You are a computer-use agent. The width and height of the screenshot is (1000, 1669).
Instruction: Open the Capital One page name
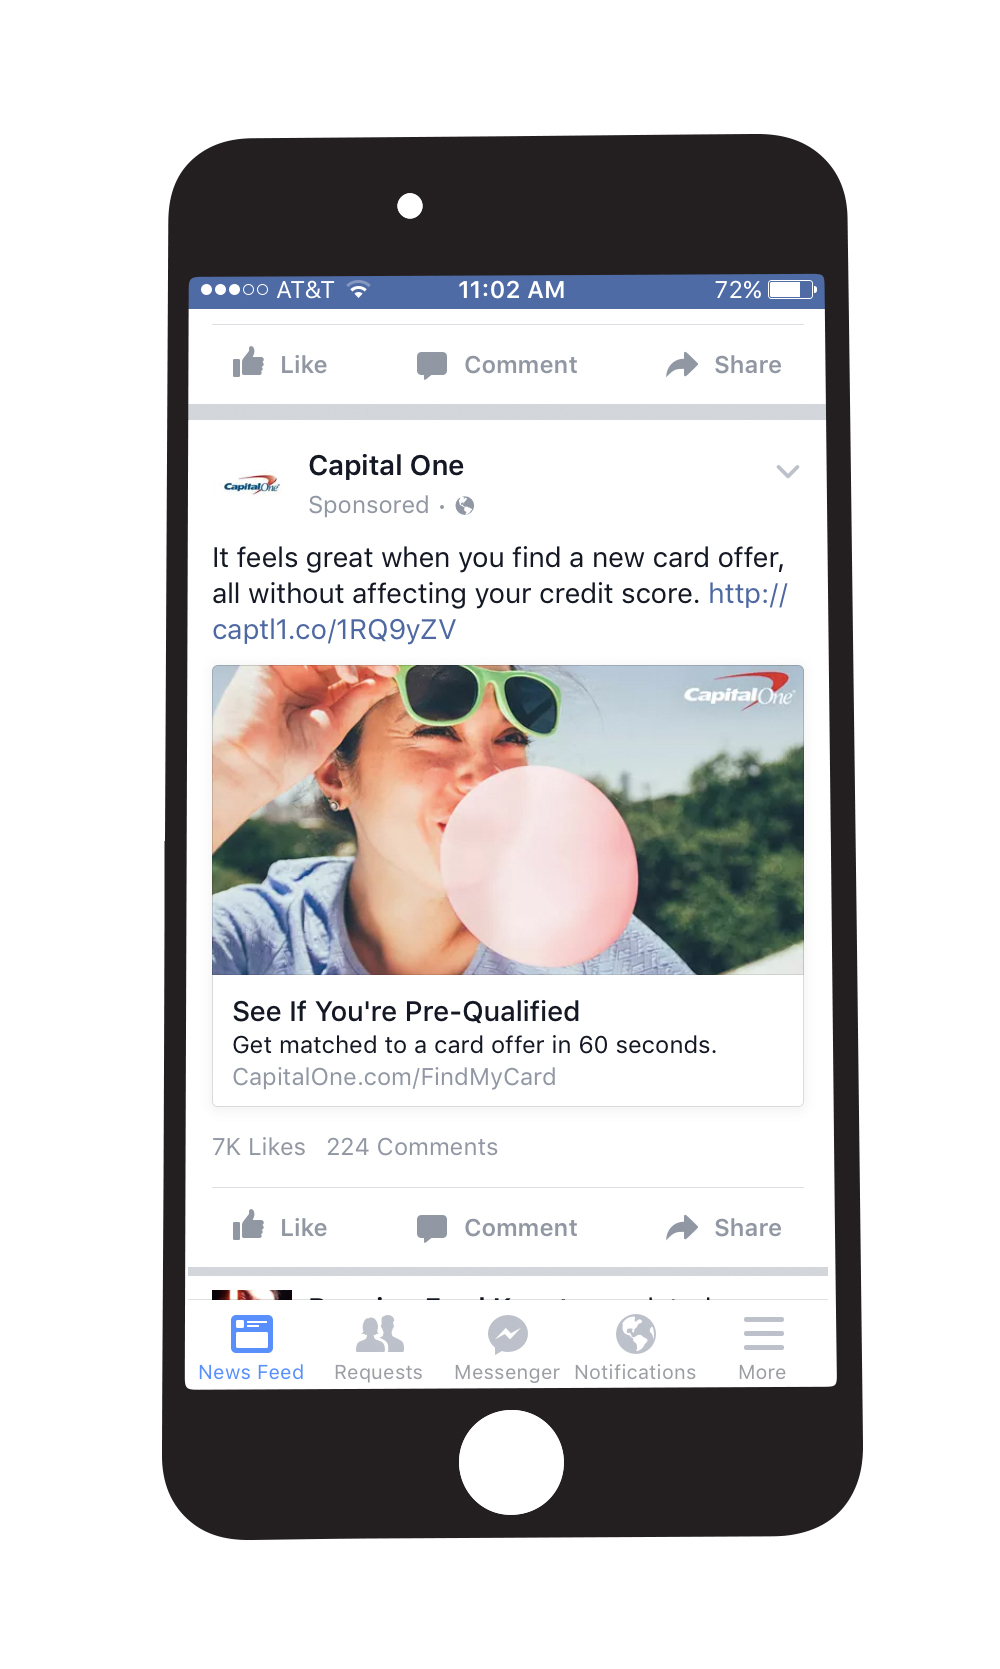386,466
